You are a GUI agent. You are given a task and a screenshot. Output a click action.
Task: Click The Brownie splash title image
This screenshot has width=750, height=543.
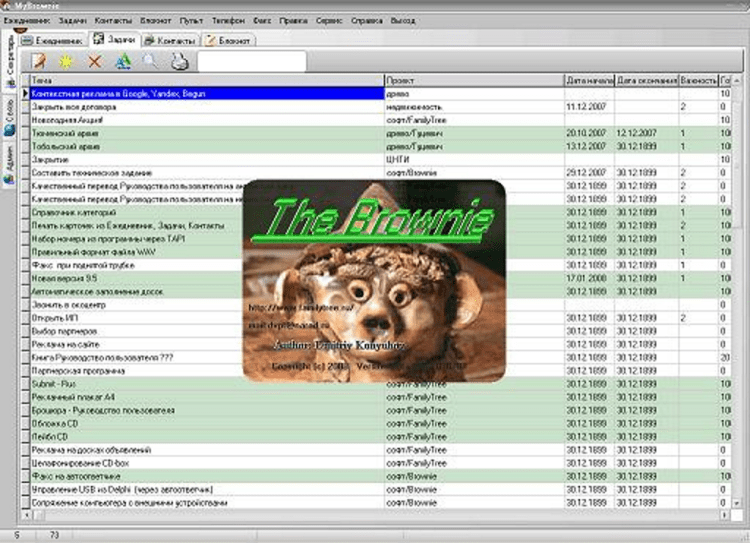point(373,220)
